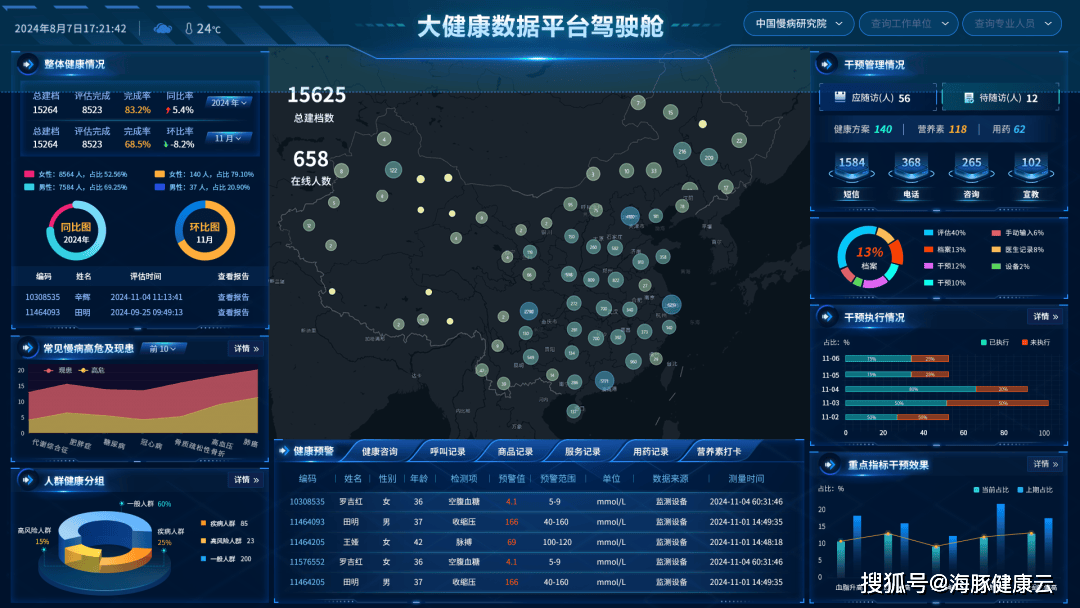Toggle the 现患 series in chart legend
The image size is (1080, 608).
59,370
